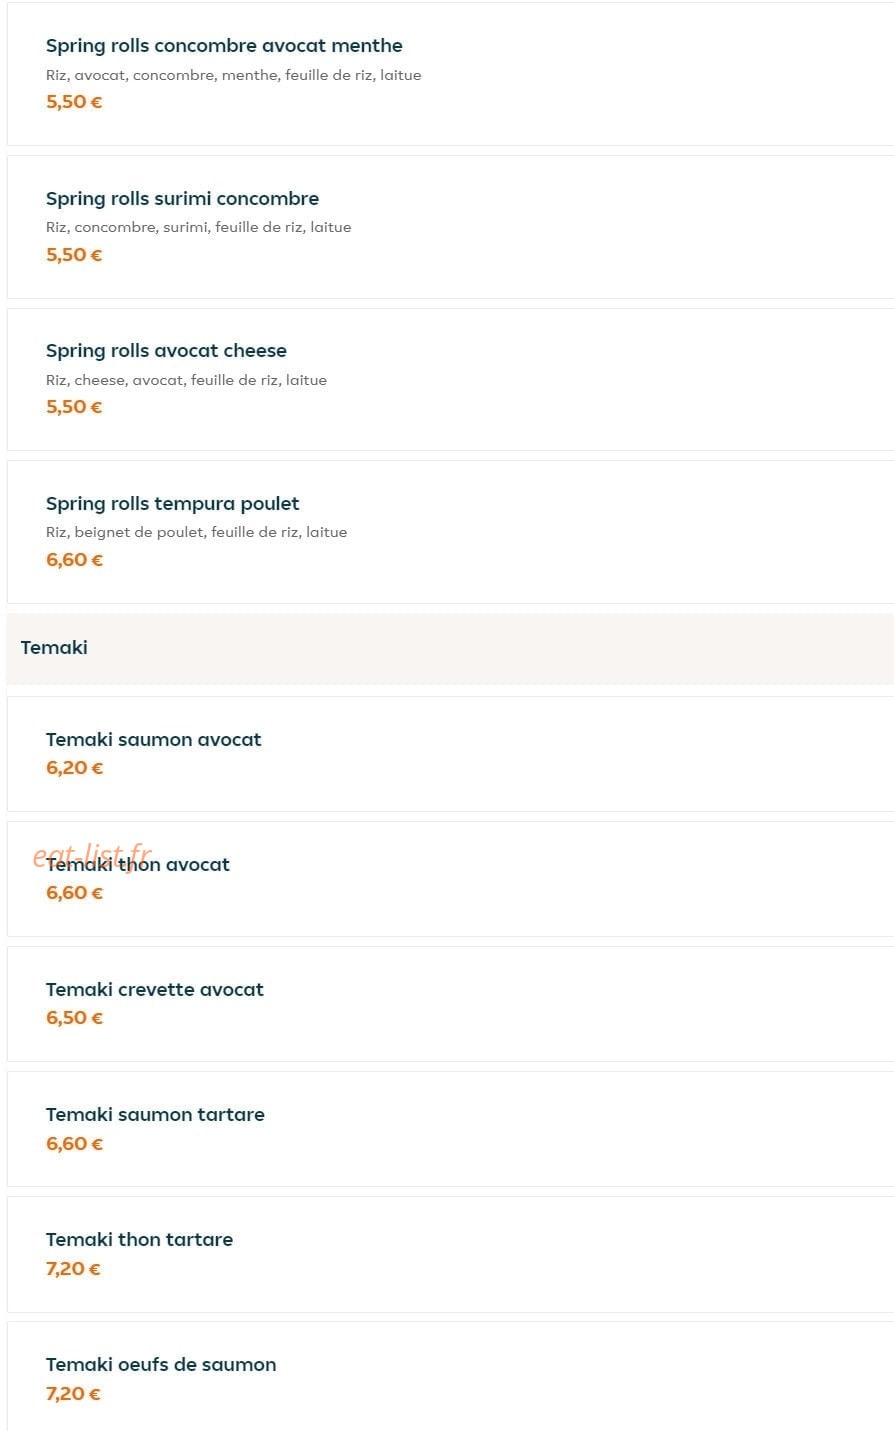Select Spring rolls surimi concombre
Screen dimensions: 894x1431
click(450, 227)
